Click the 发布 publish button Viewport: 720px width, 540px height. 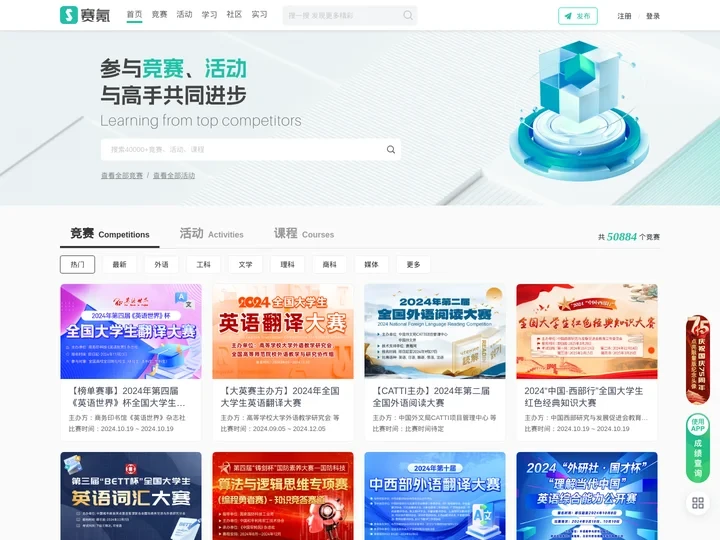[578, 16]
